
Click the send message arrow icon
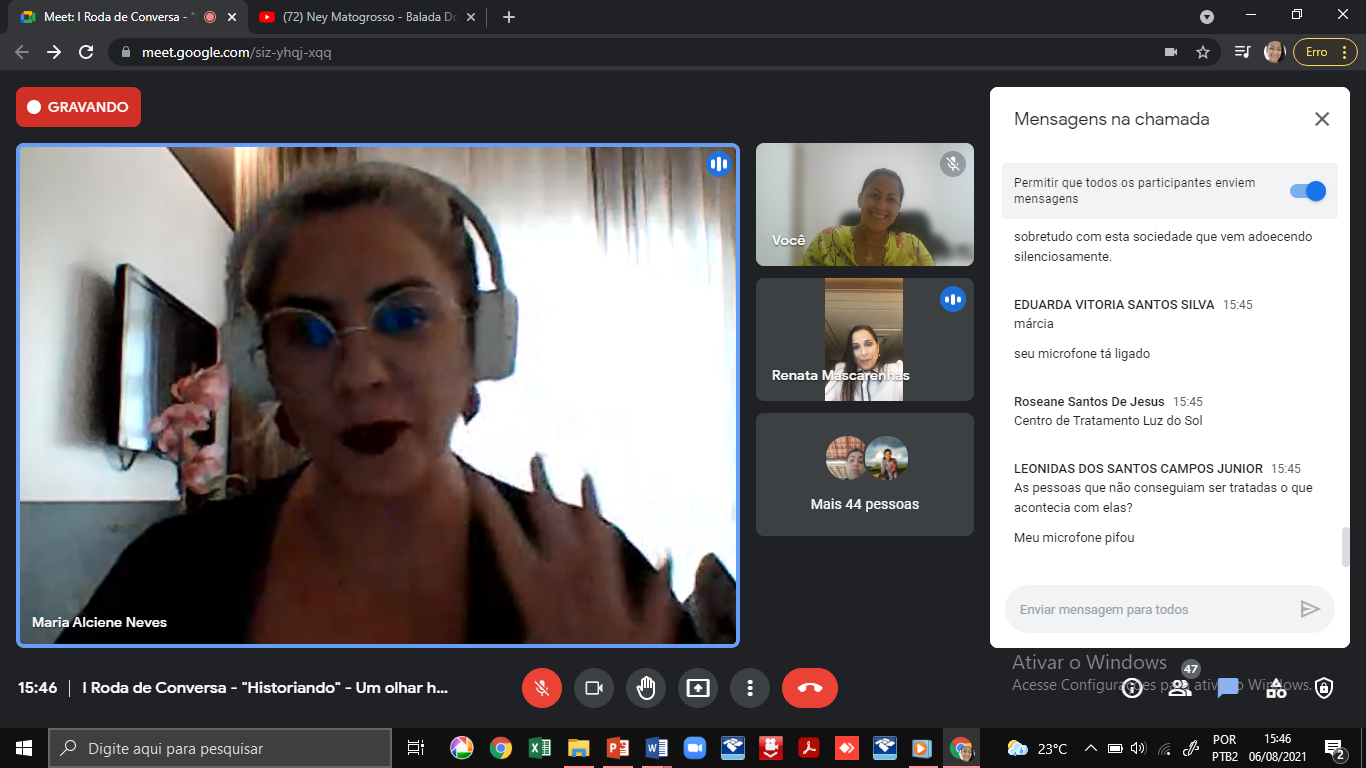tap(1310, 609)
